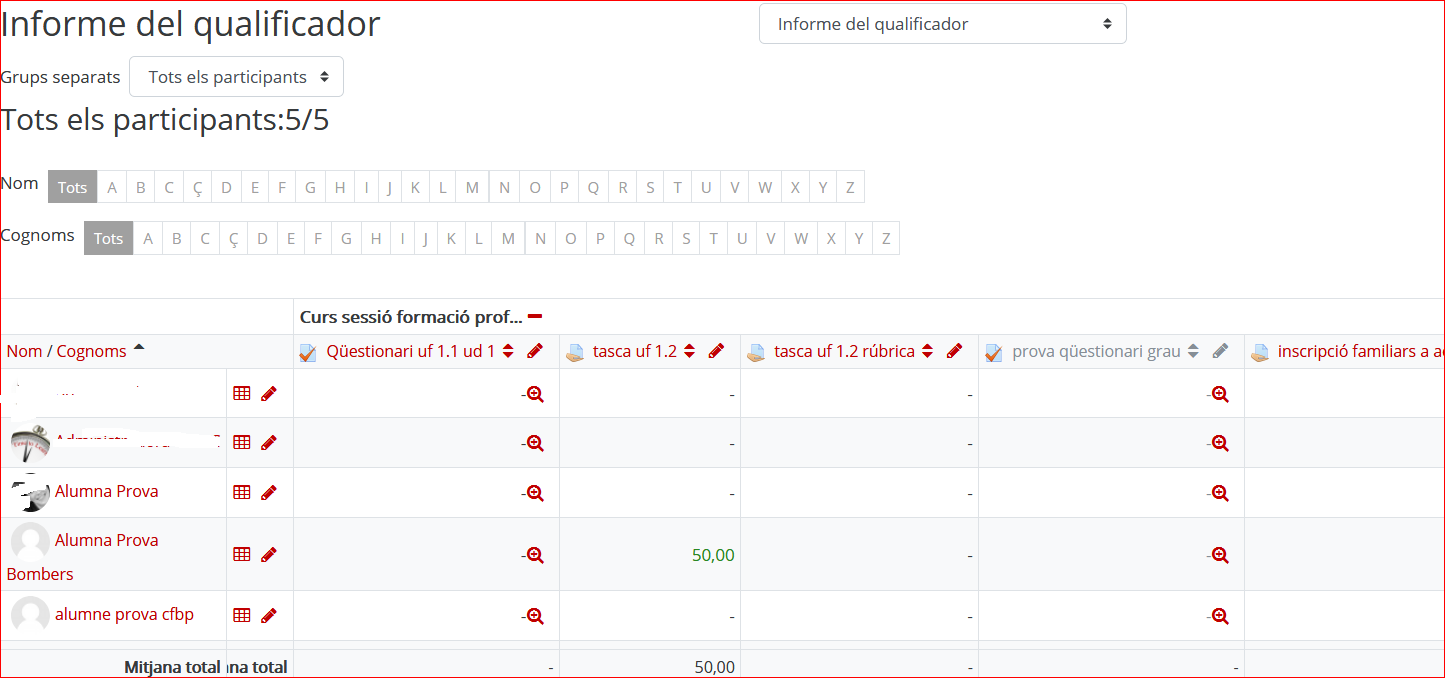Screen dimensions: 1445x678
Task: Click the Tots els participants:5/5 heading
Action: tap(165, 120)
